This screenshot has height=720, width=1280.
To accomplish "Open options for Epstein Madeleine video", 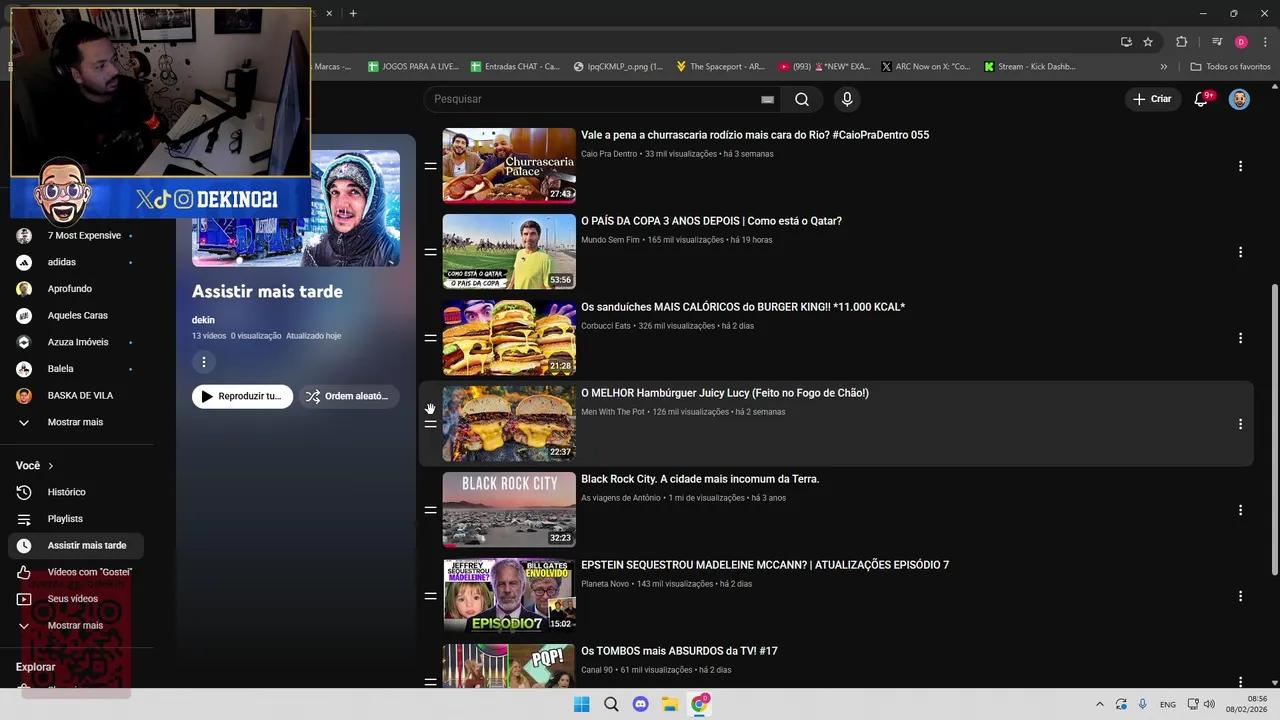I will [1240, 596].
